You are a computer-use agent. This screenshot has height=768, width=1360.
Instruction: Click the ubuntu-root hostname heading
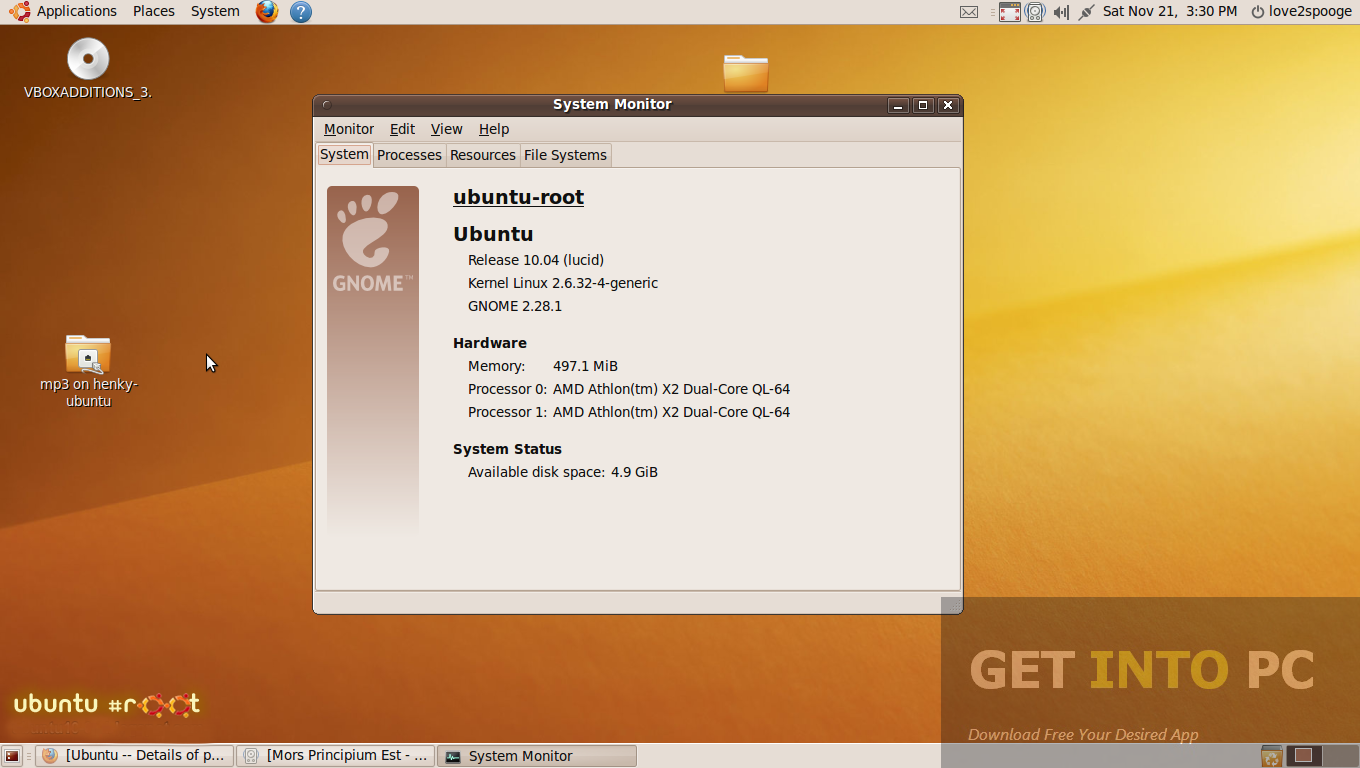518,197
